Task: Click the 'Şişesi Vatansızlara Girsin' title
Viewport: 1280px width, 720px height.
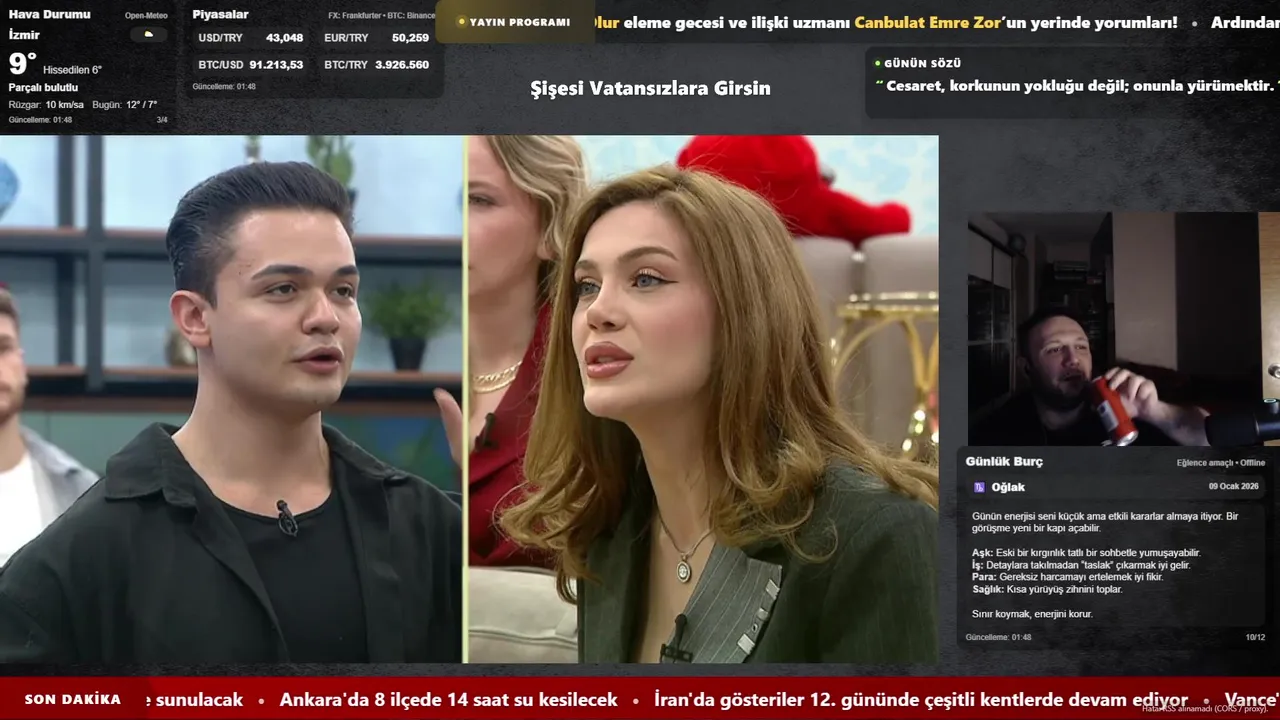Action: 650,88
